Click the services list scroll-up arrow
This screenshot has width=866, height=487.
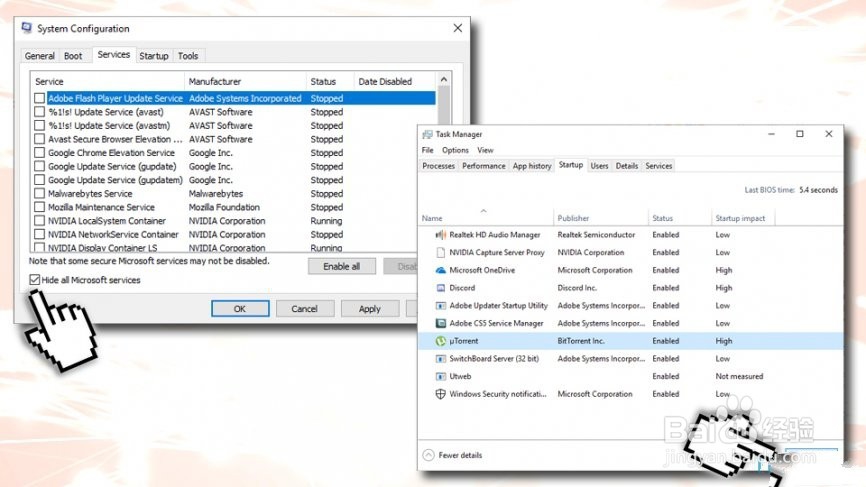point(443,80)
